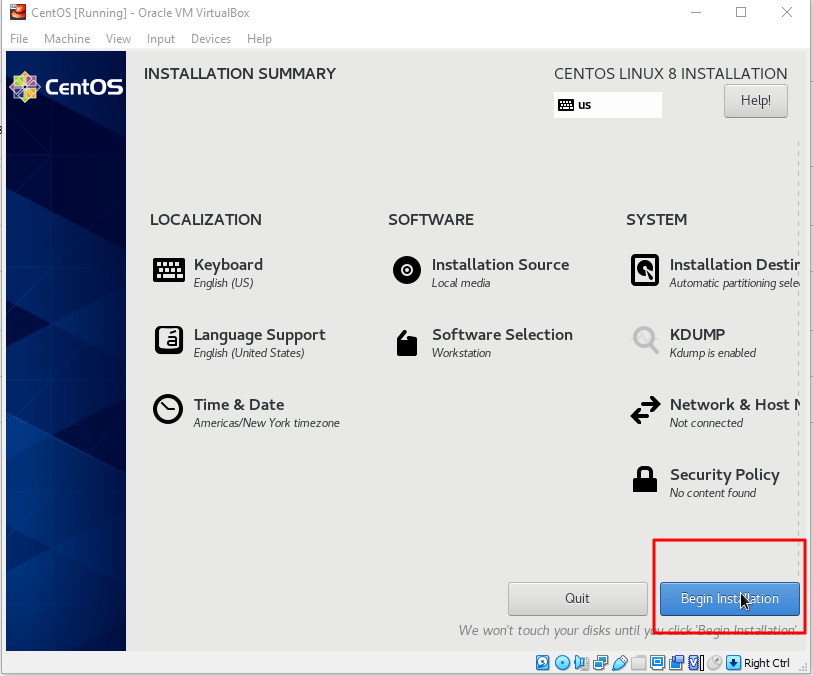Click the VirtualBox hard disk status icon
813x676 pixels.
(542, 663)
